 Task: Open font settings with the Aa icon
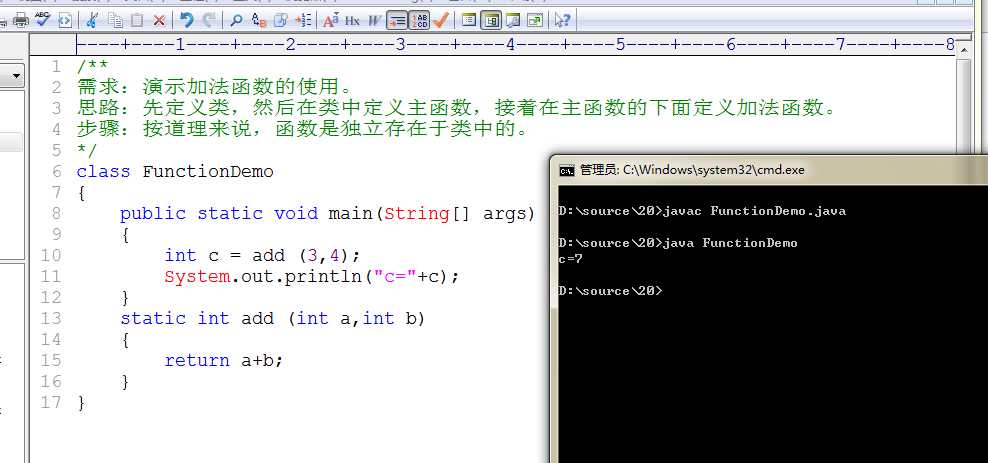coord(331,21)
